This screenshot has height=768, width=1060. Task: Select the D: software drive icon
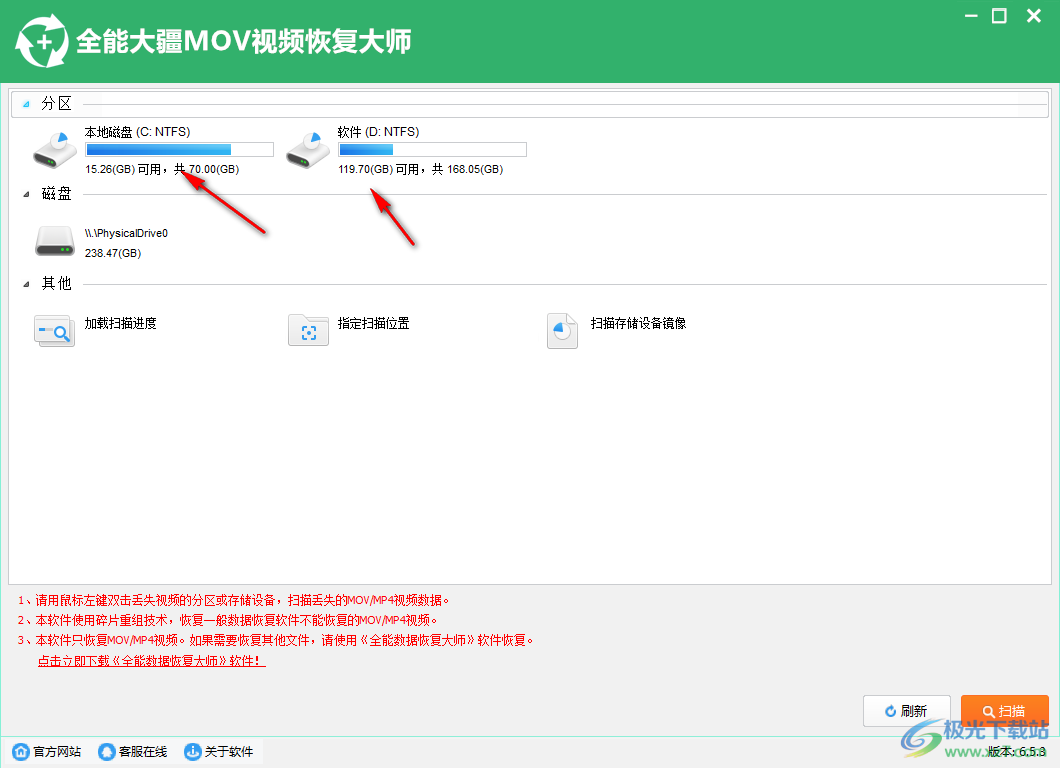pyautogui.click(x=308, y=150)
